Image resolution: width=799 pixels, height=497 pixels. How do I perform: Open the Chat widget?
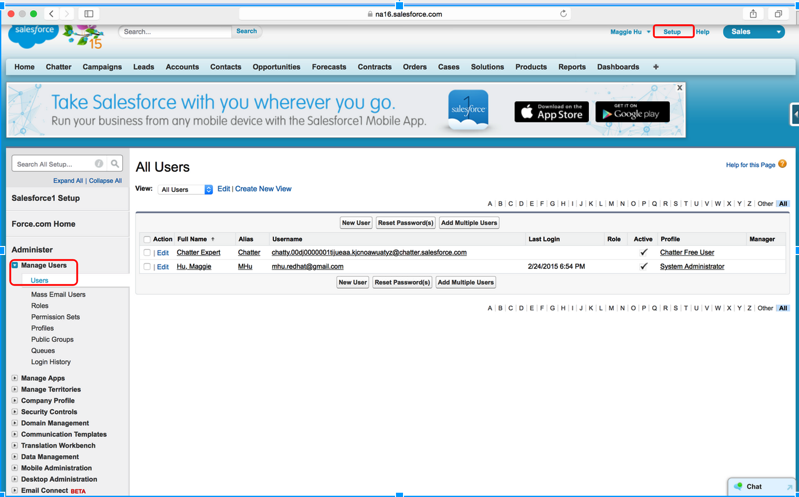761,487
